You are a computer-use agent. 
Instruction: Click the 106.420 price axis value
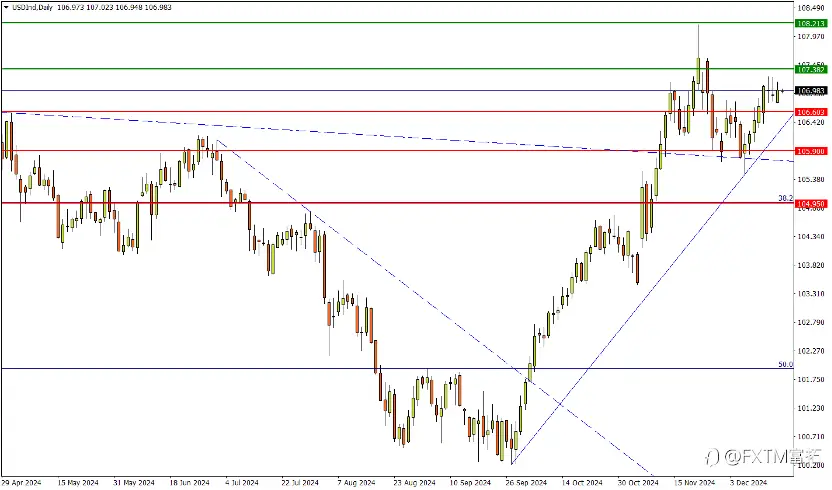click(x=811, y=122)
